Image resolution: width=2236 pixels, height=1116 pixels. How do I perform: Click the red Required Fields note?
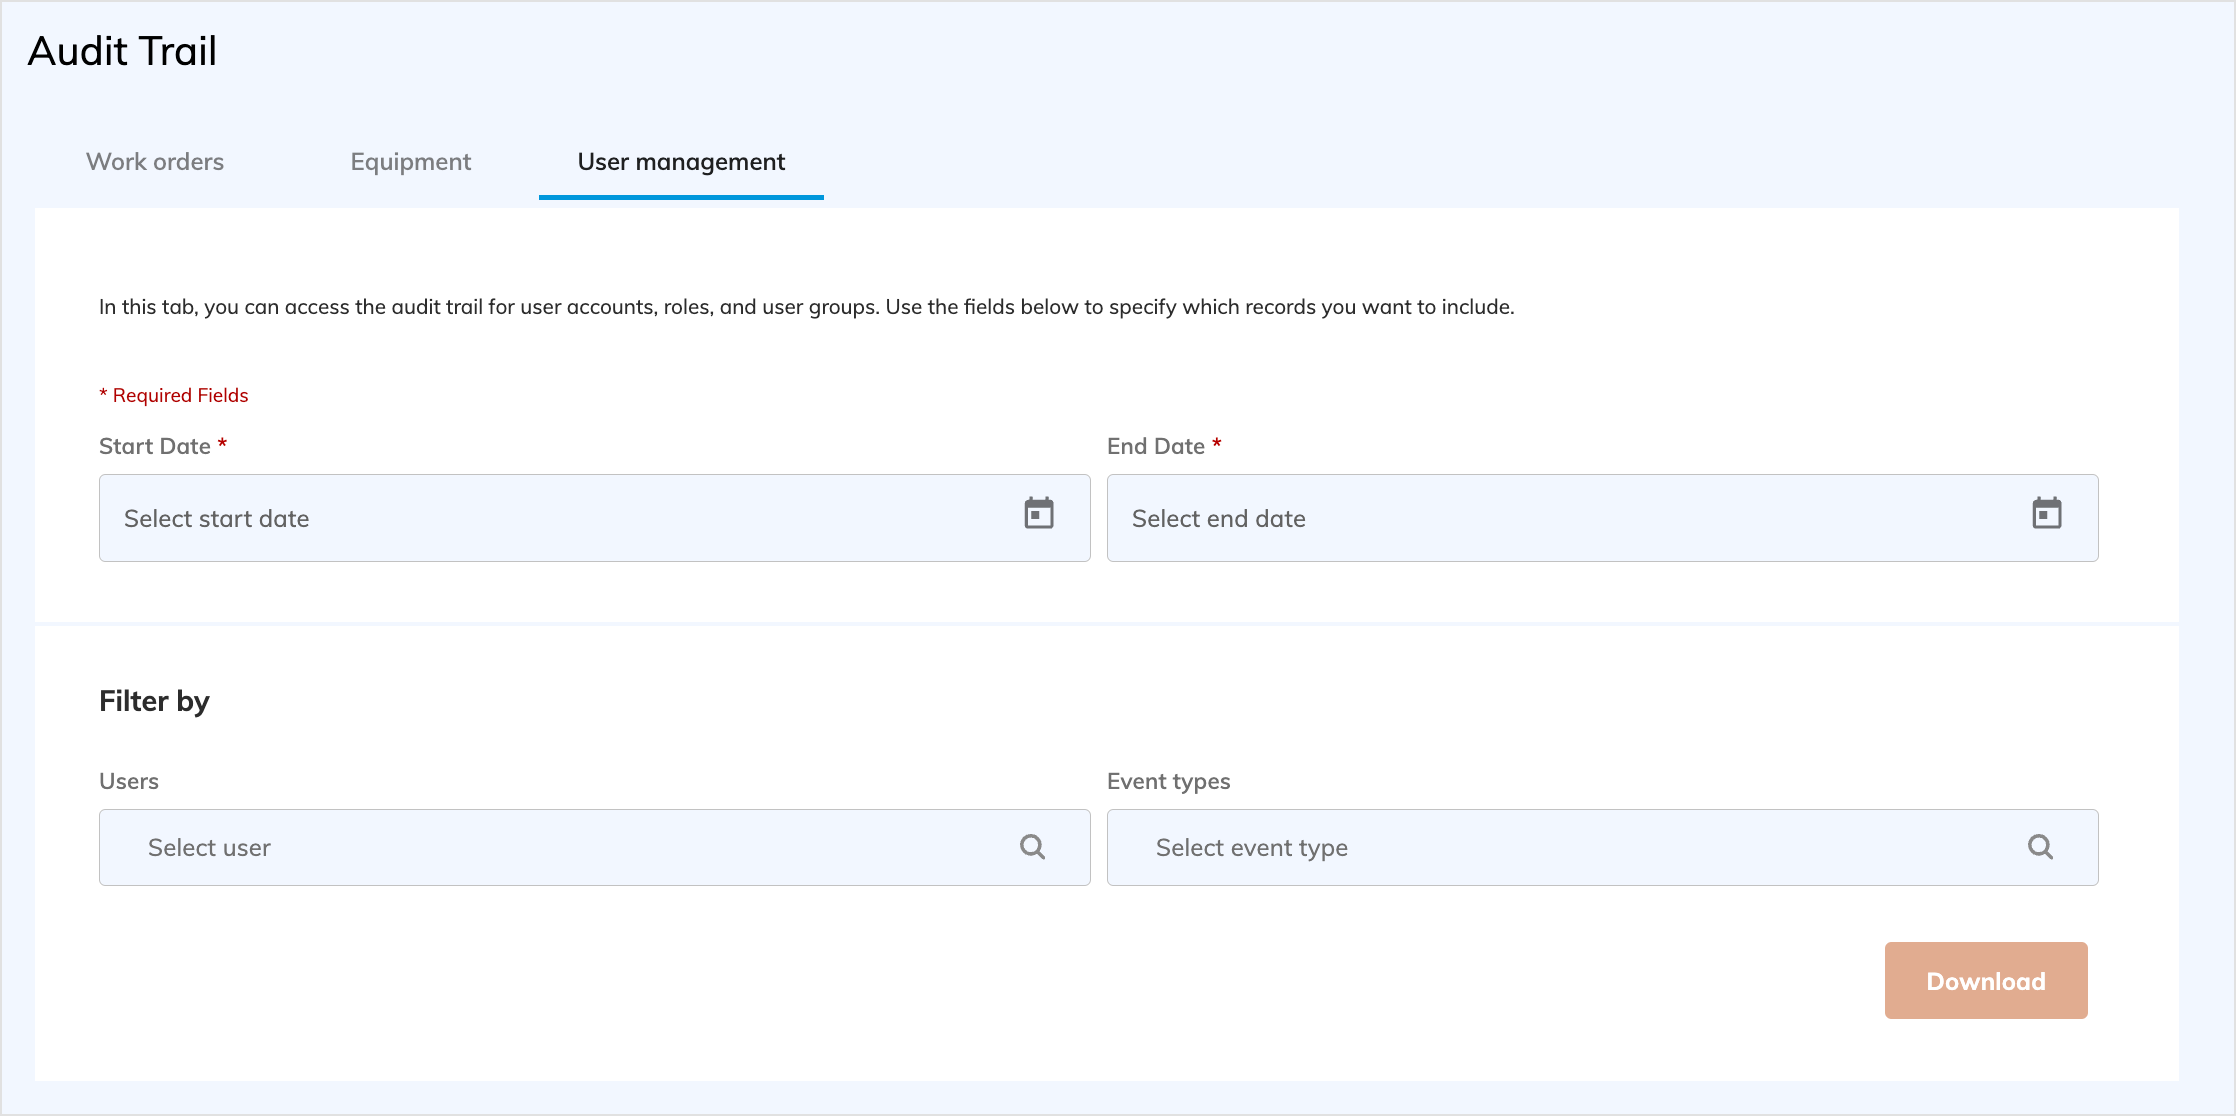pos(174,395)
